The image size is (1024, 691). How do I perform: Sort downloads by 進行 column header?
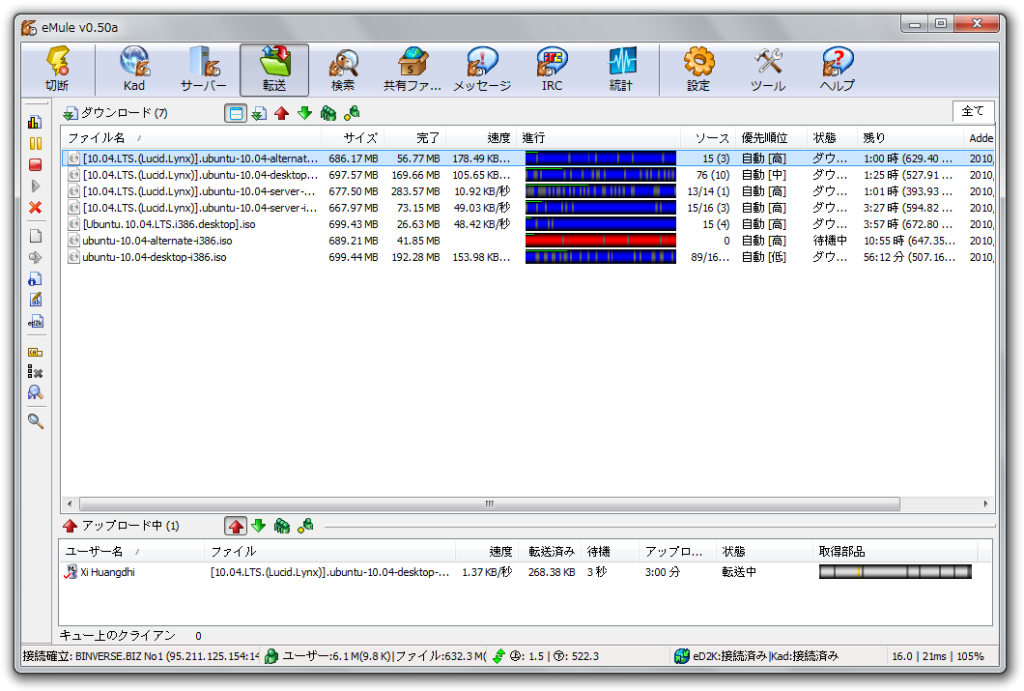[x=599, y=138]
